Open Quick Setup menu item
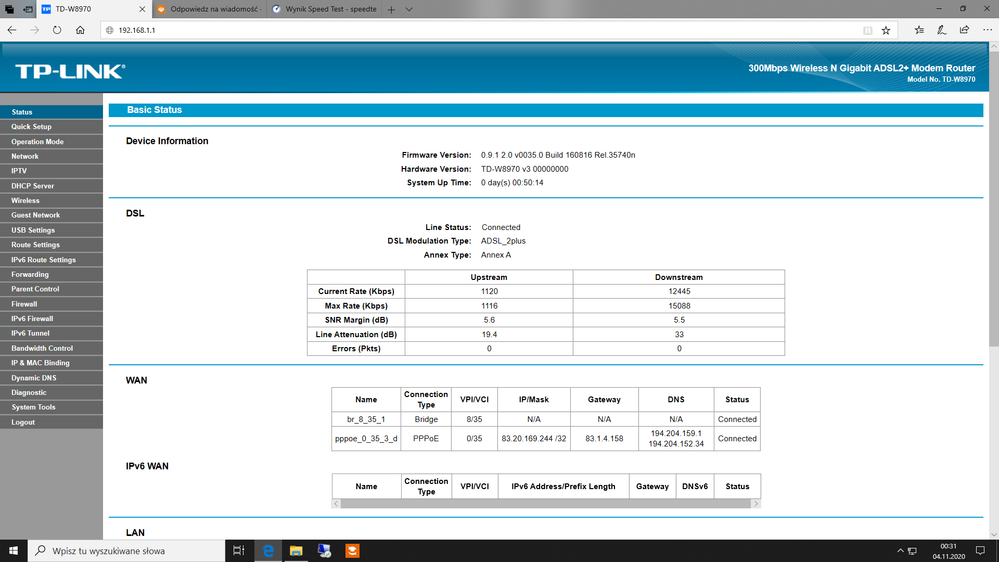The height and width of the screenshot is (562, 999). coord(51,127)
